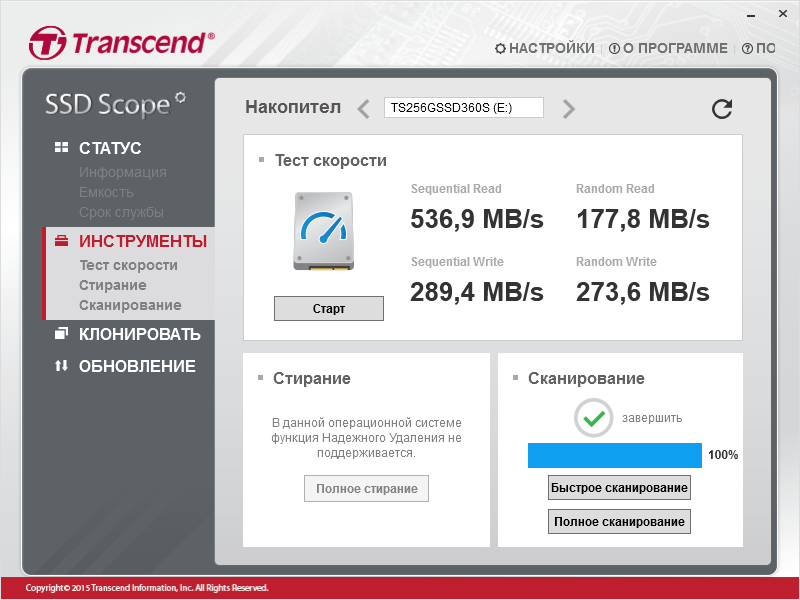Open the КЛОНИРОВАТЬ section

139,334
